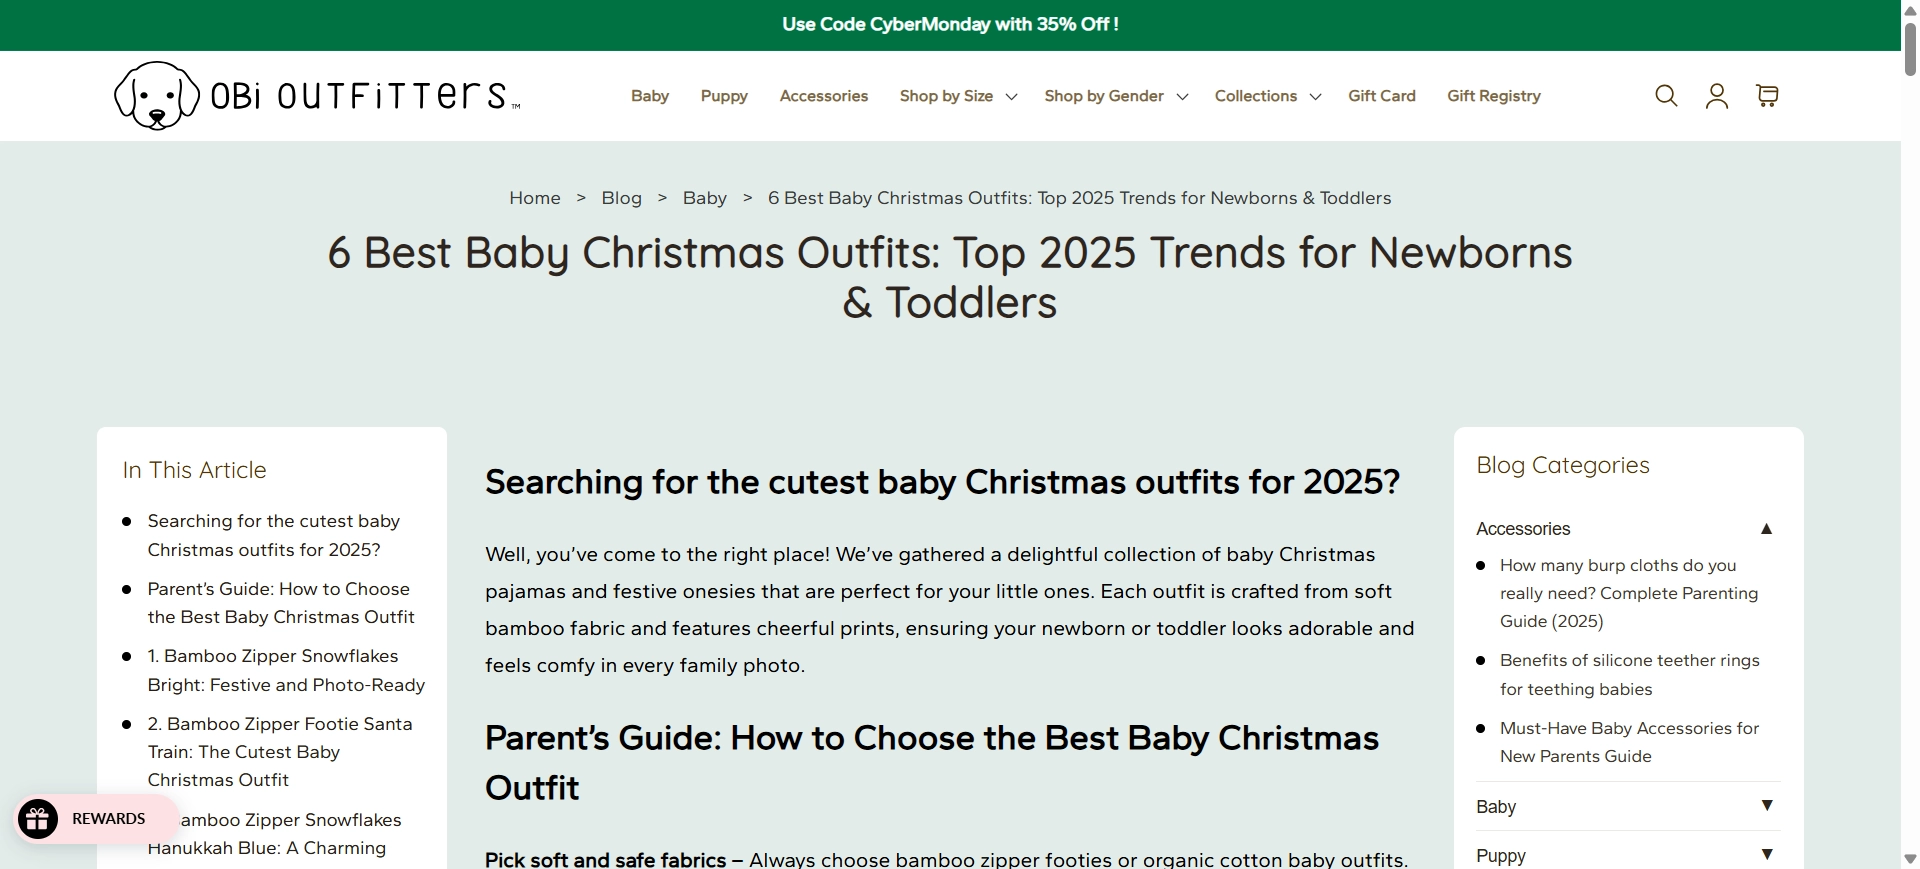Click the Home breadcrumb link
Viewport: 1920px width, 869px height.
click(x=534, y=198)
